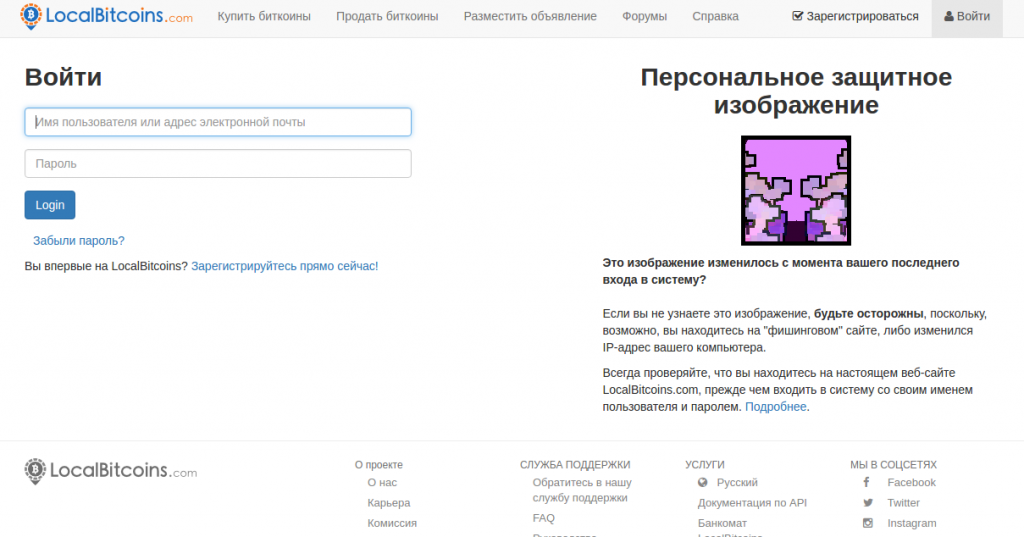The height and width of the screenshot is (537, 1024).
Task: Open the Продать биткоины menu item
Action: [387, 16]
